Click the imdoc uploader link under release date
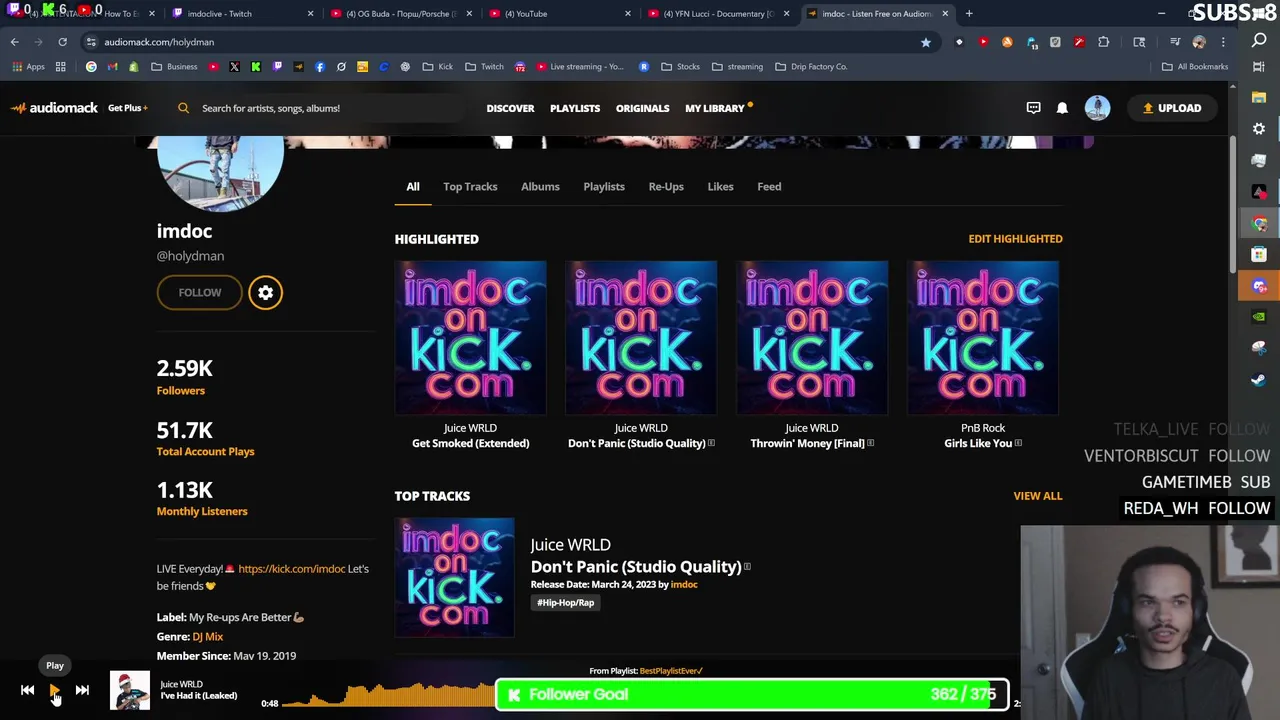This screenshot has width=1280, height=720. click(684, 584)
